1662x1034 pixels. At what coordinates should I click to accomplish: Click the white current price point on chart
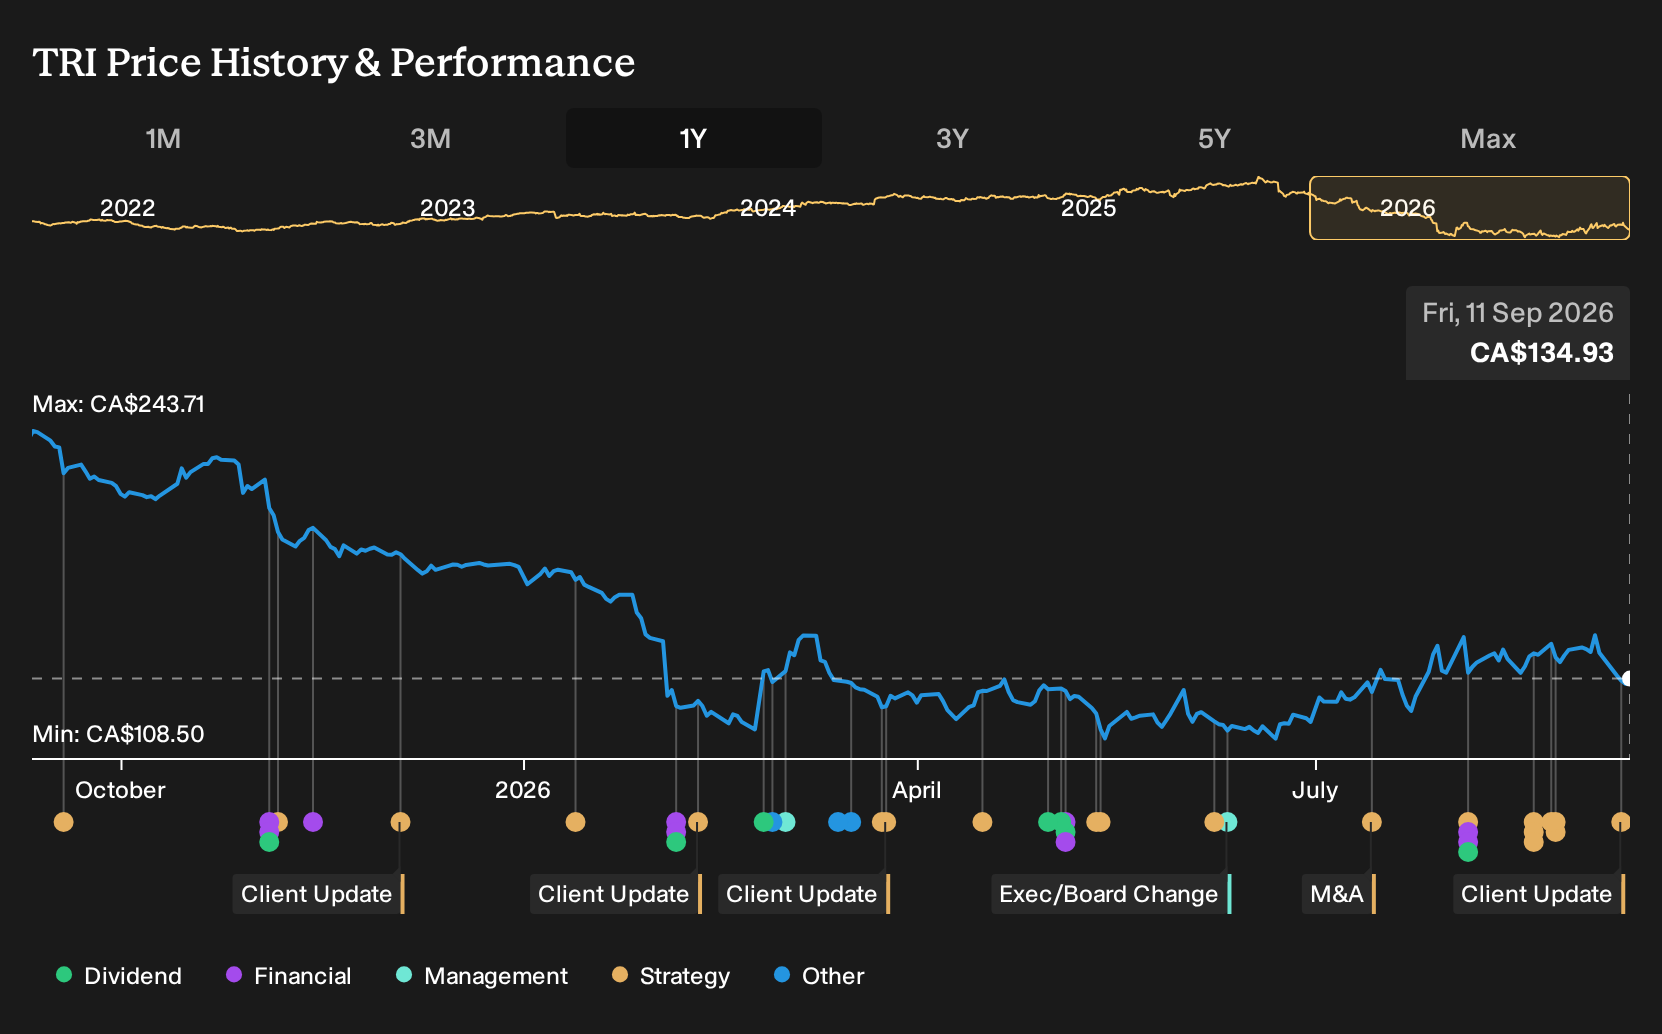click(x=1627, y=679)
